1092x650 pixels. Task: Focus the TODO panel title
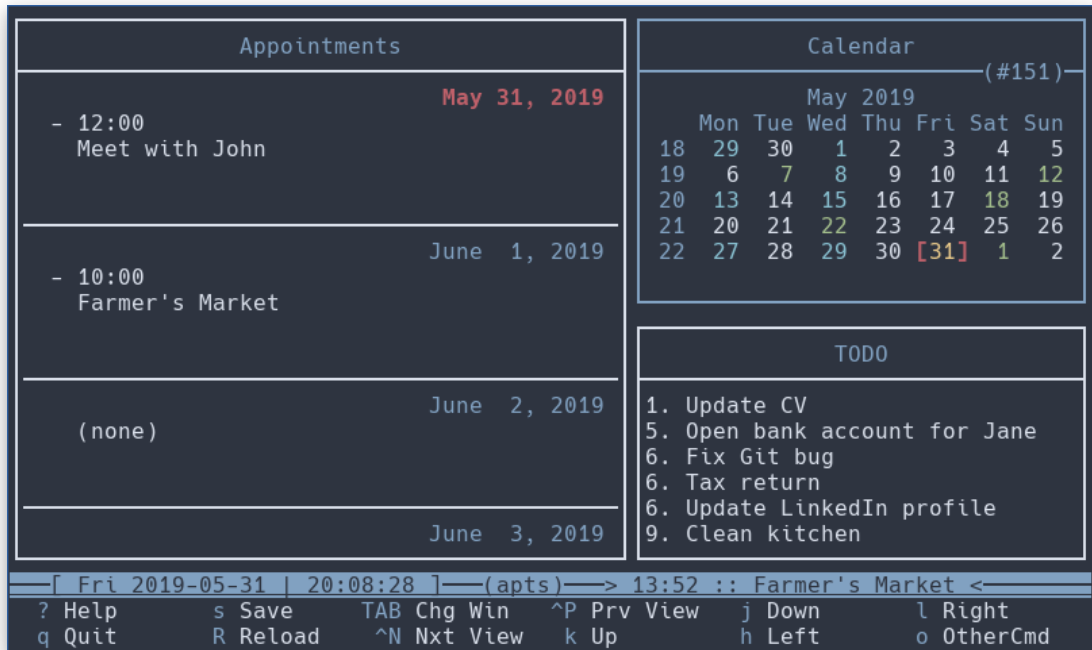(861, 354)
